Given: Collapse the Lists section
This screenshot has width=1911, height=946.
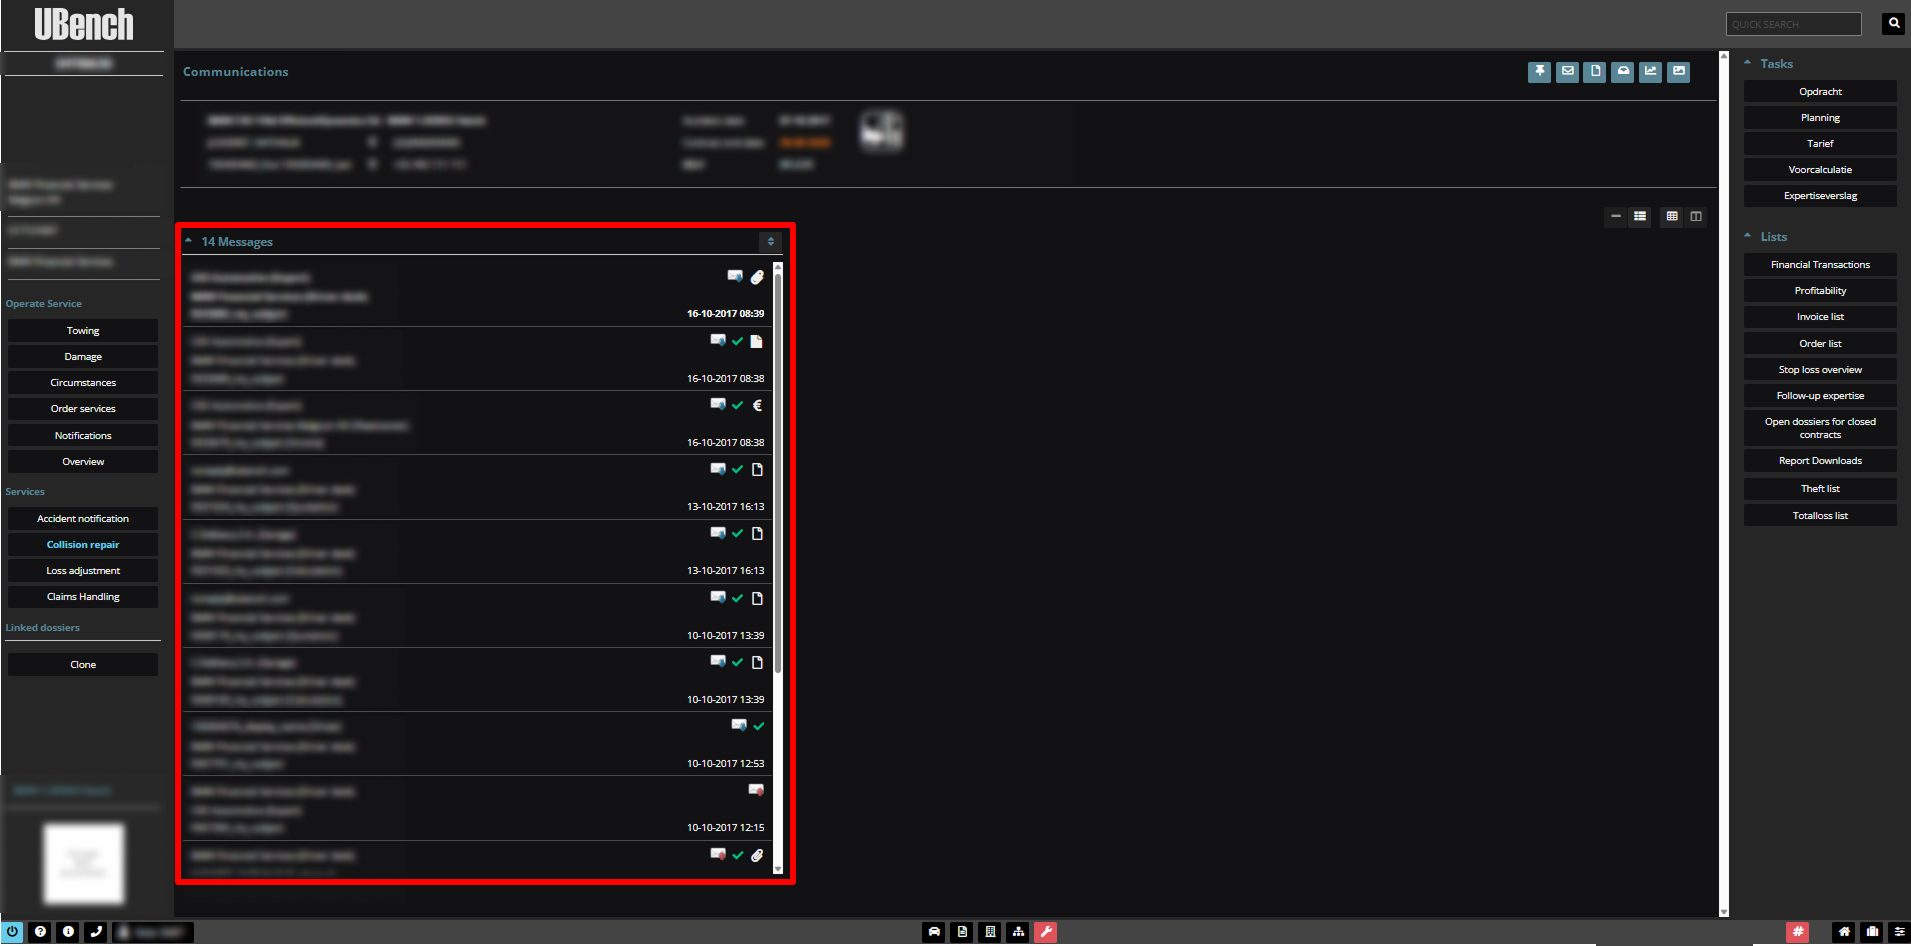Looking at the screenshot, I should (x=1748, y=237).
